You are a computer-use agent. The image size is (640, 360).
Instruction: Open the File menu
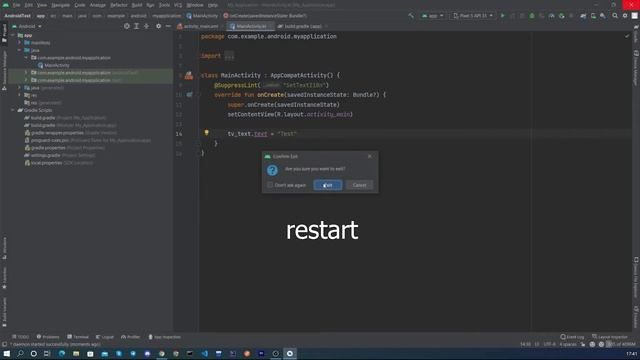[x=16, y=5]
